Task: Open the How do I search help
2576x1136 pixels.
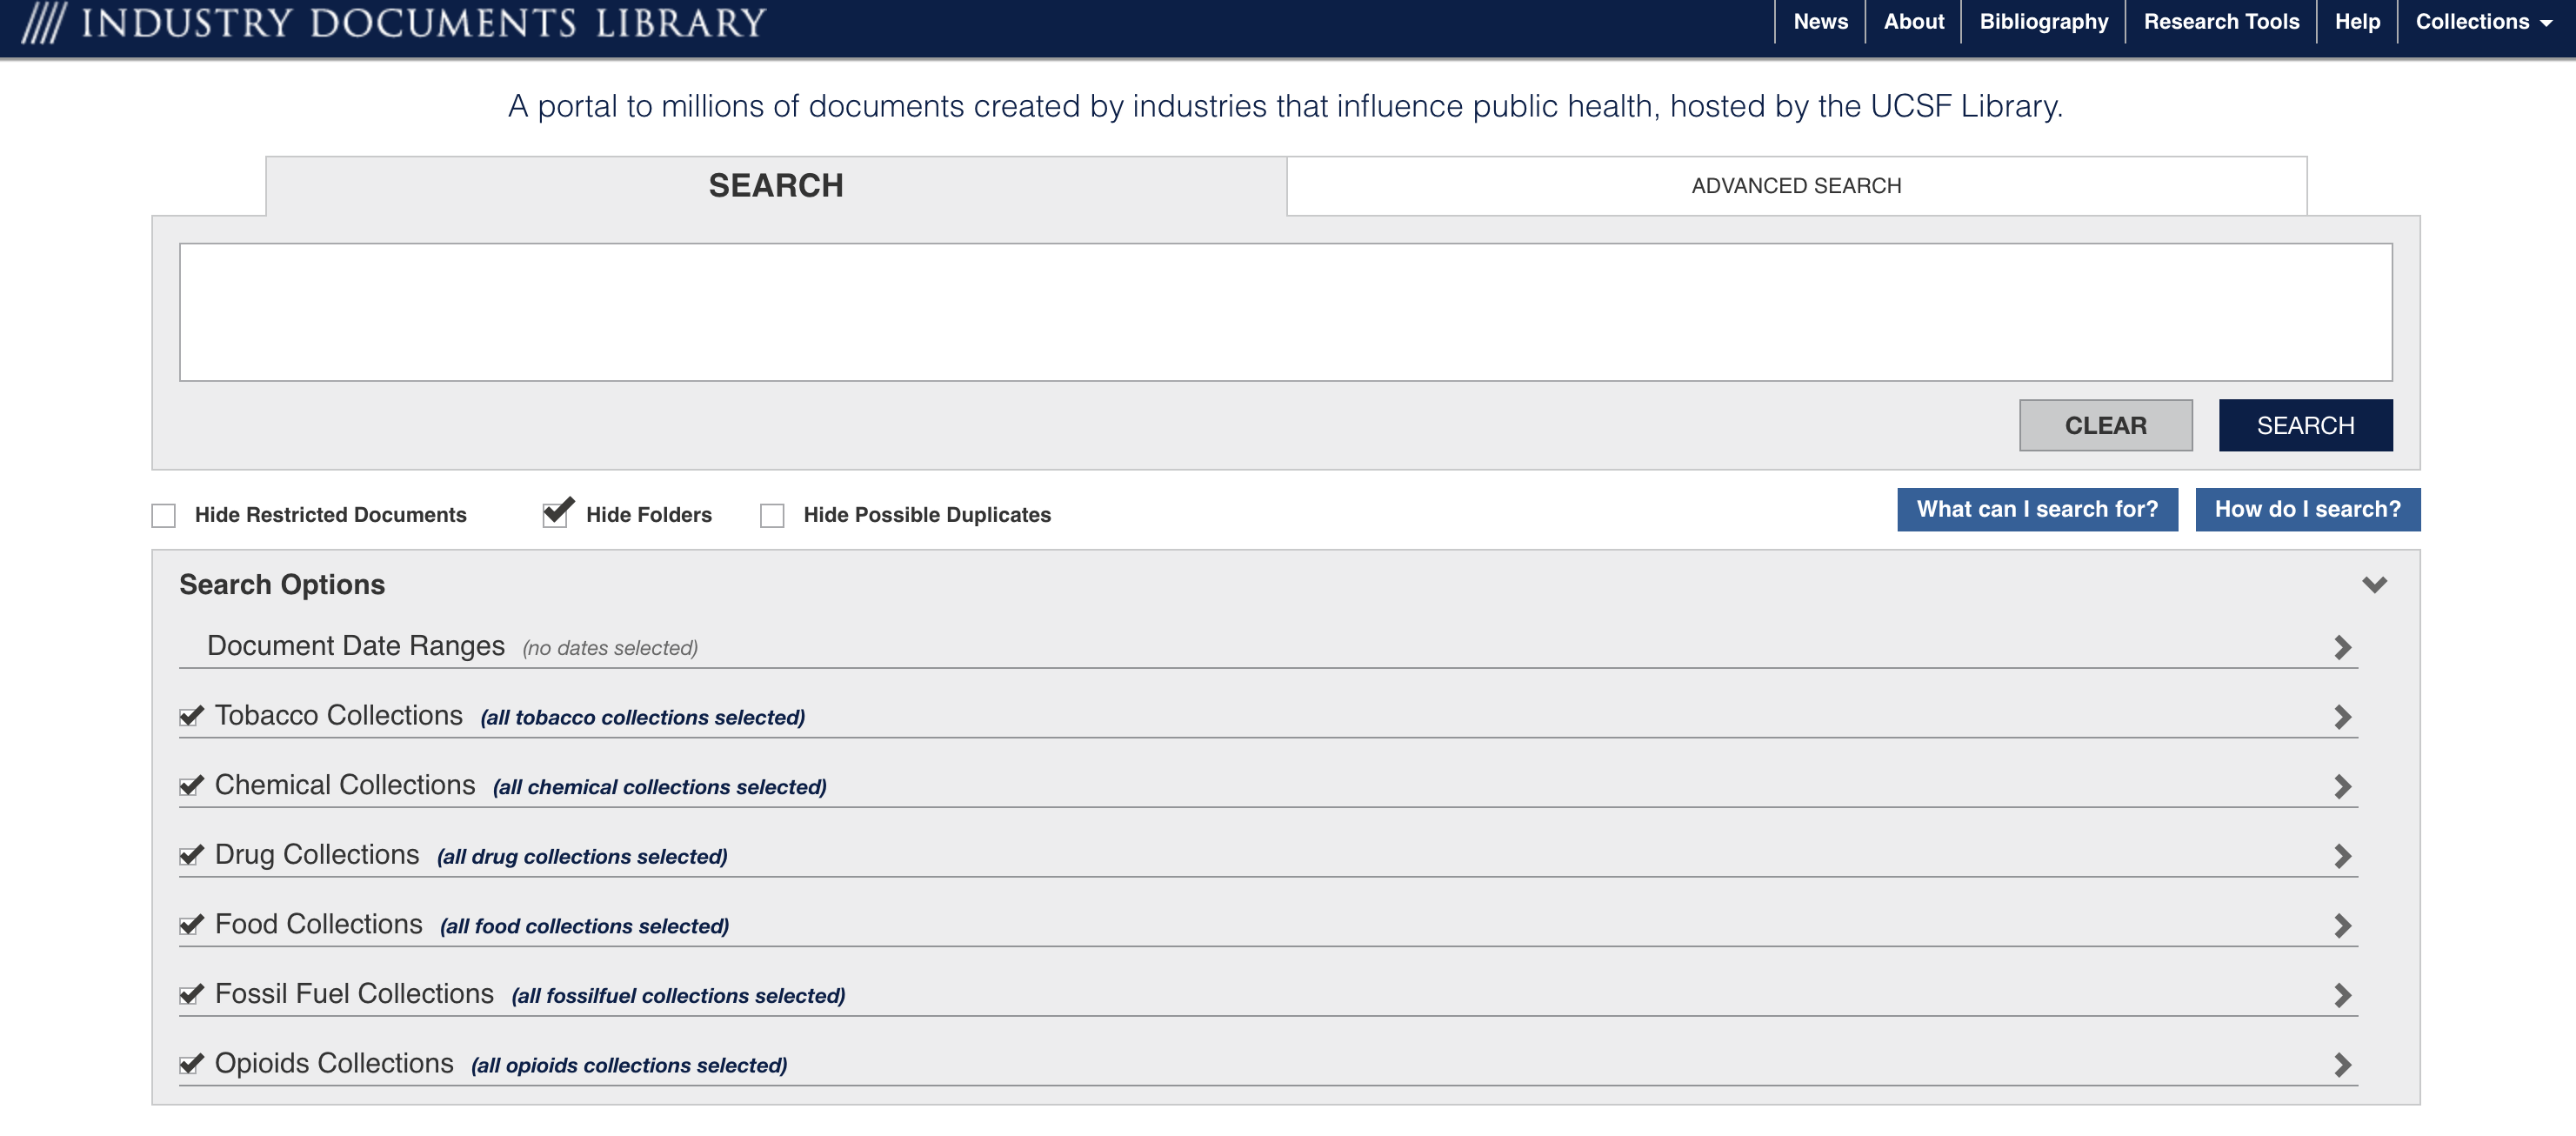Action: coord(2308,509)
